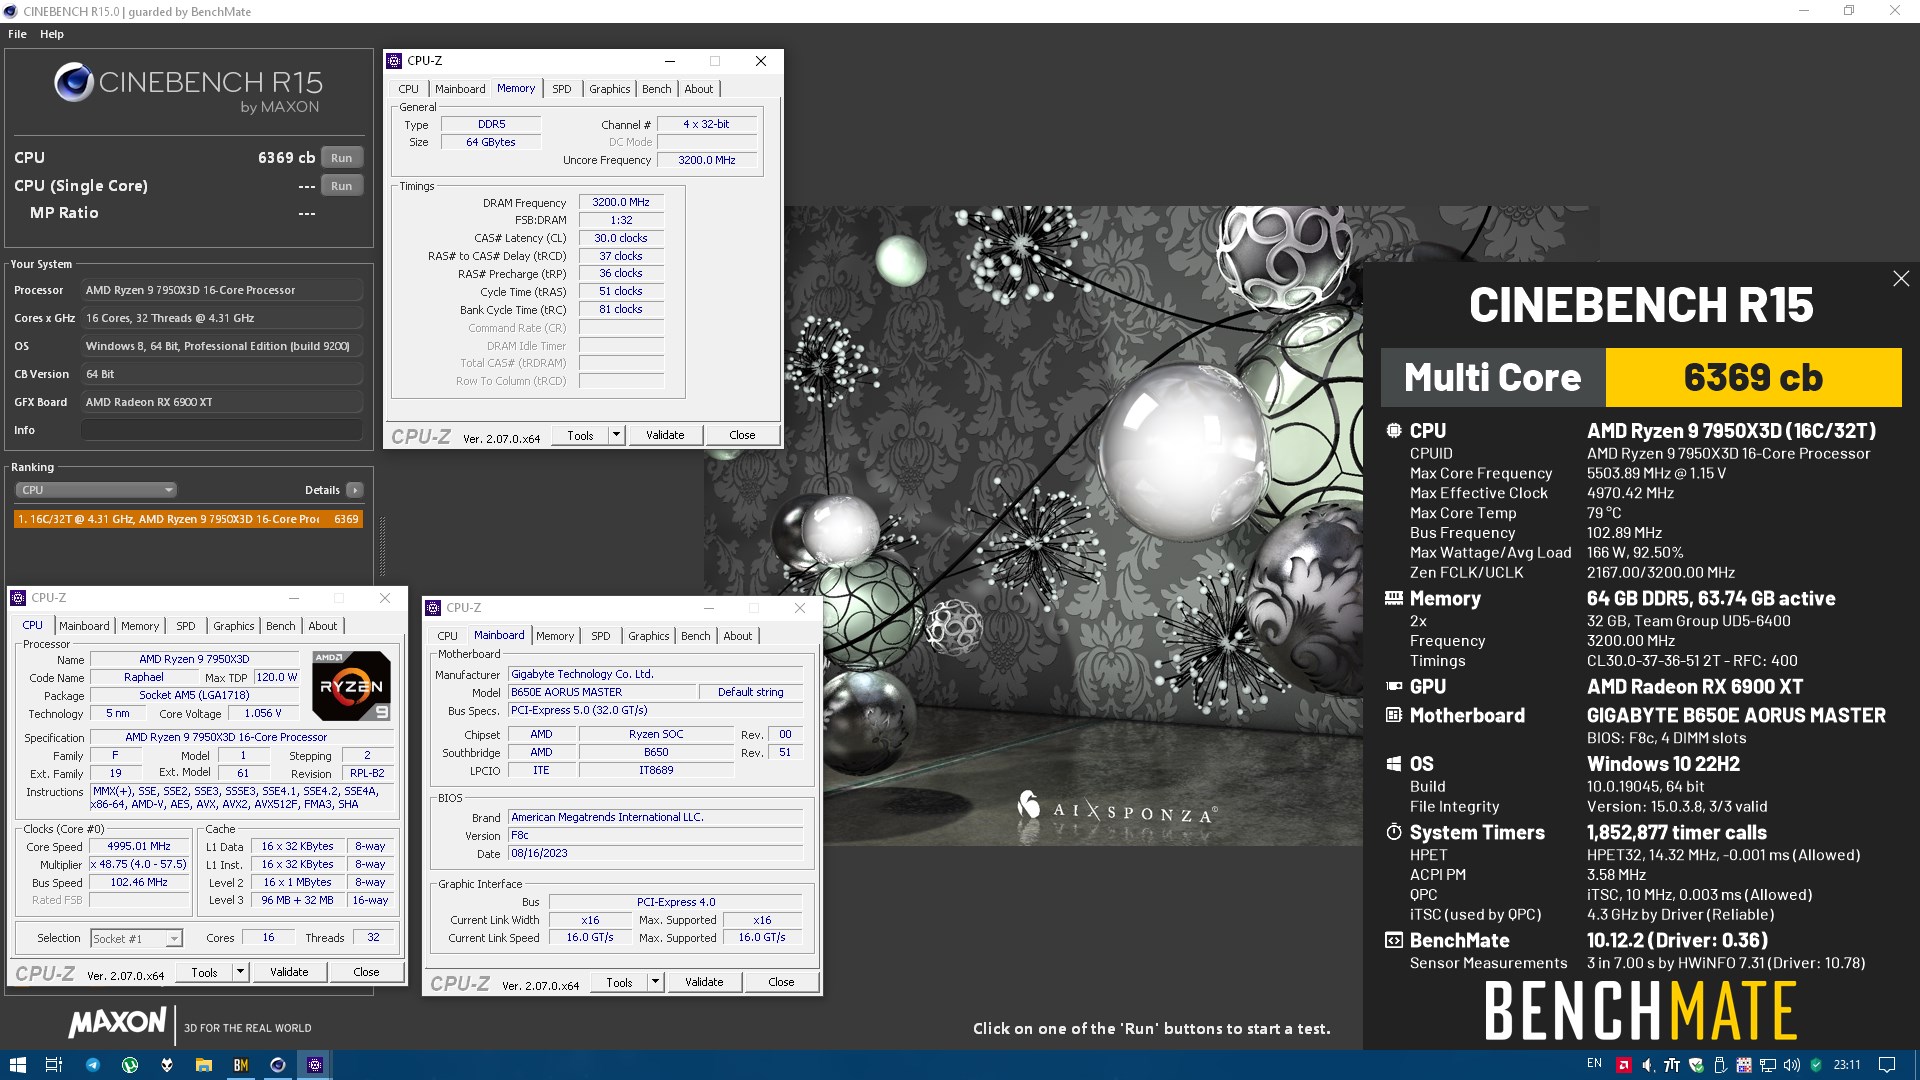Click Close button in CPU tab CPU-Z window
Image resolution: width=1920 pixels, height=1080 pixels.
pos(366,972)
